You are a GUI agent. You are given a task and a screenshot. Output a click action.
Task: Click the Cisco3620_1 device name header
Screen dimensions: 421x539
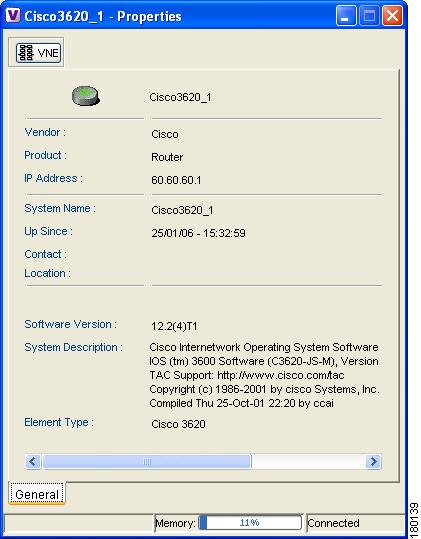pos(180,97)
